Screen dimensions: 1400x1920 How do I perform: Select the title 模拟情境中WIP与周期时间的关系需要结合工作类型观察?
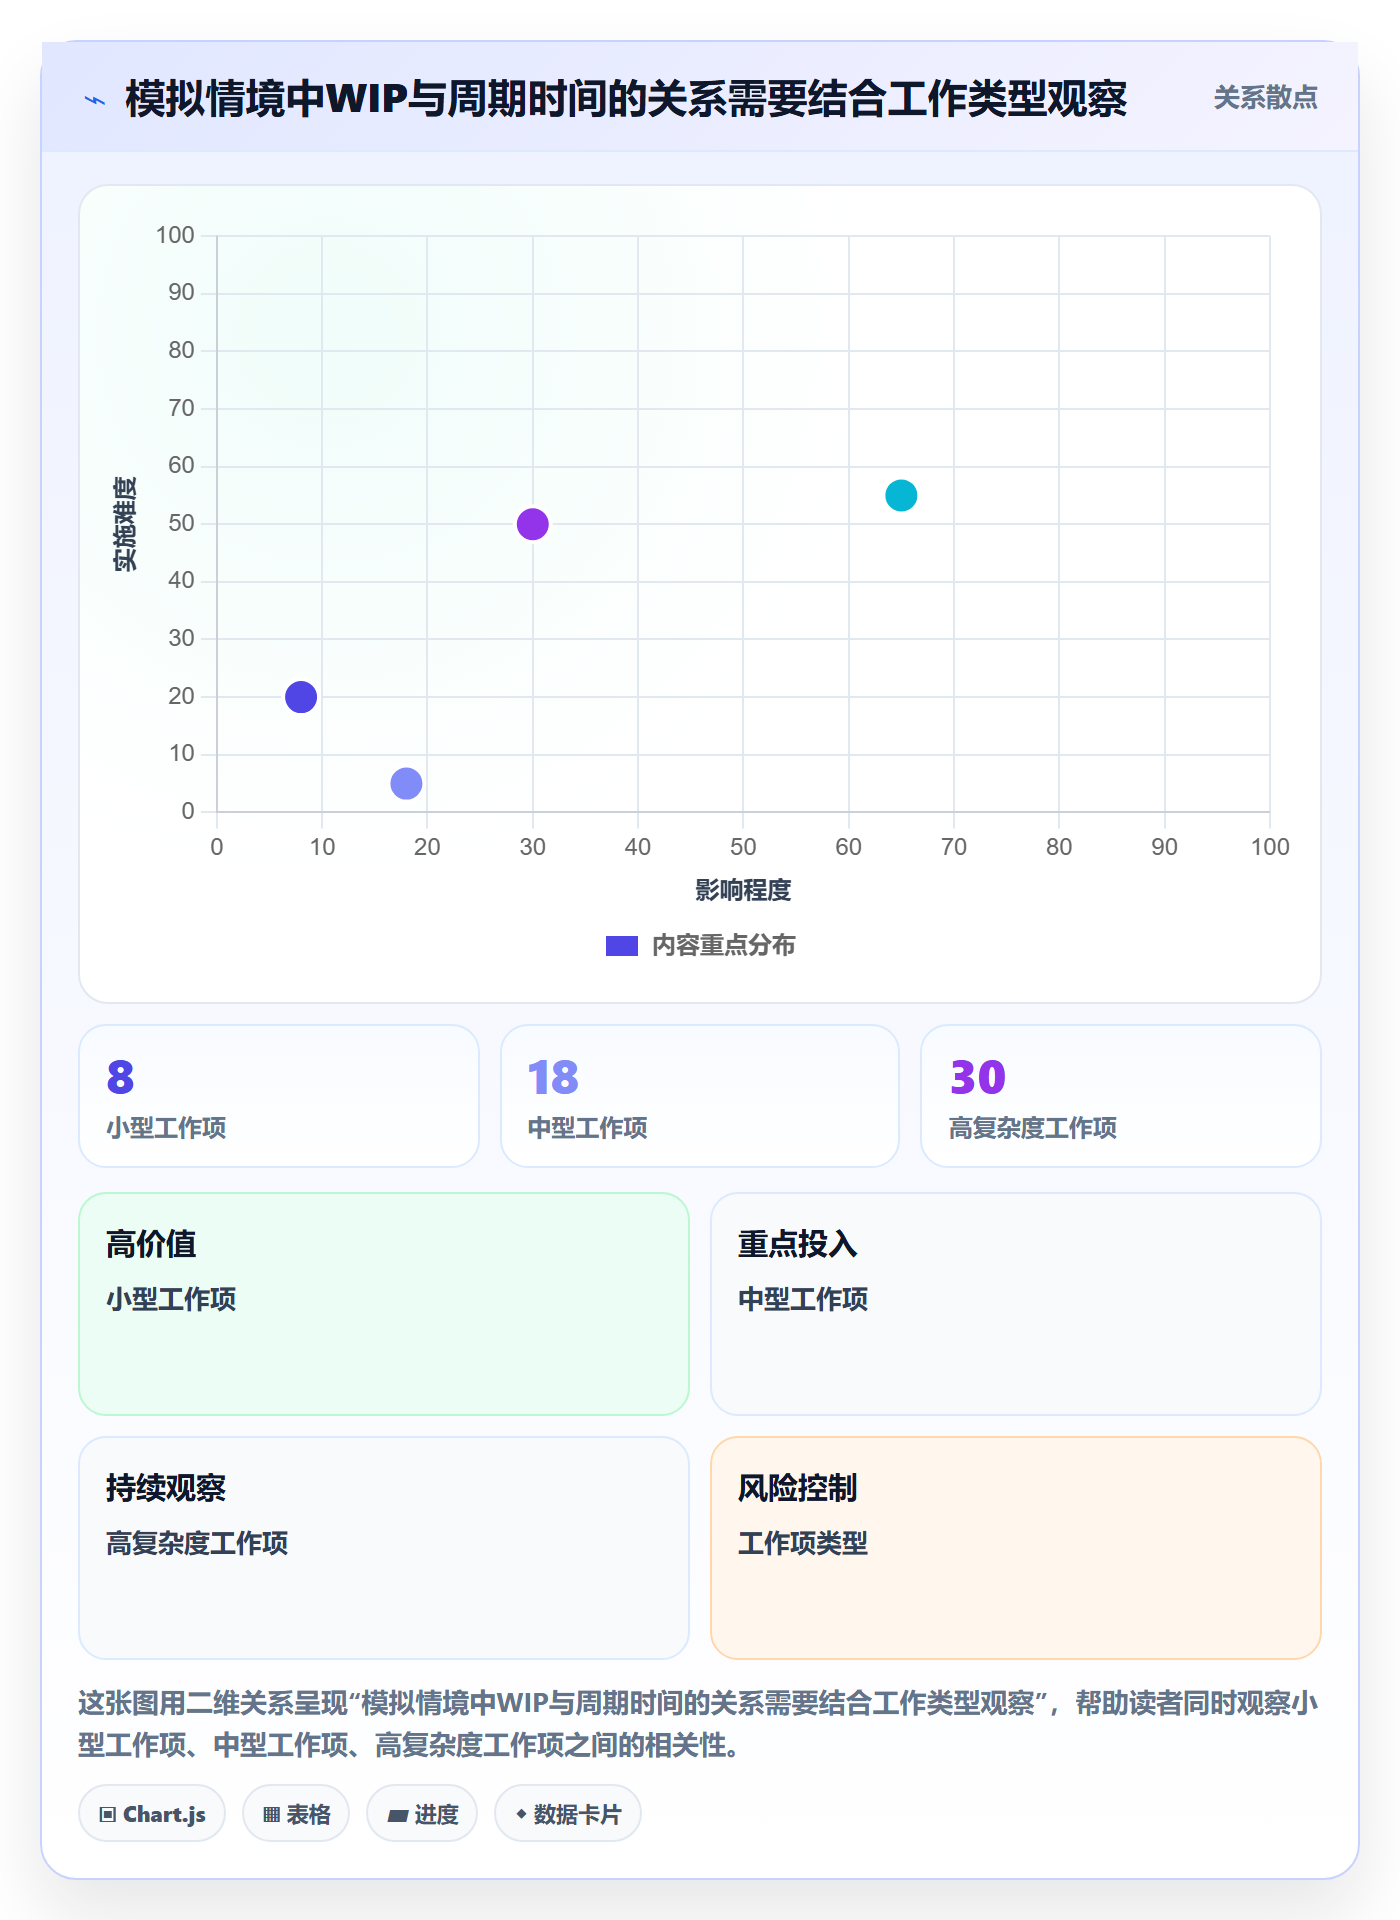pyautogui.click(x=626, y=99)
